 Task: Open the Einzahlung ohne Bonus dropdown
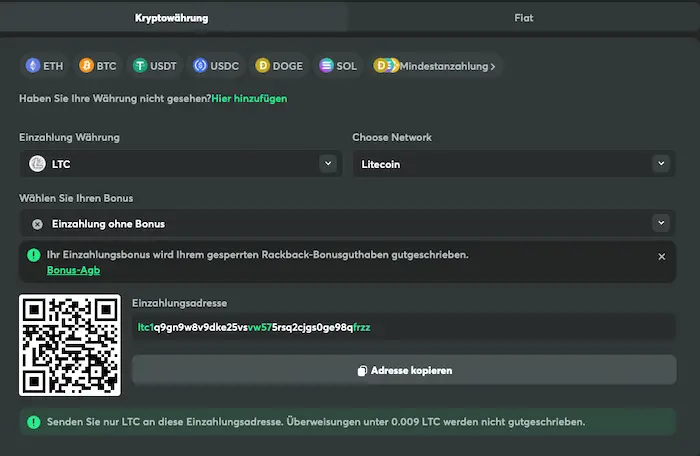(x=347, y=223)
